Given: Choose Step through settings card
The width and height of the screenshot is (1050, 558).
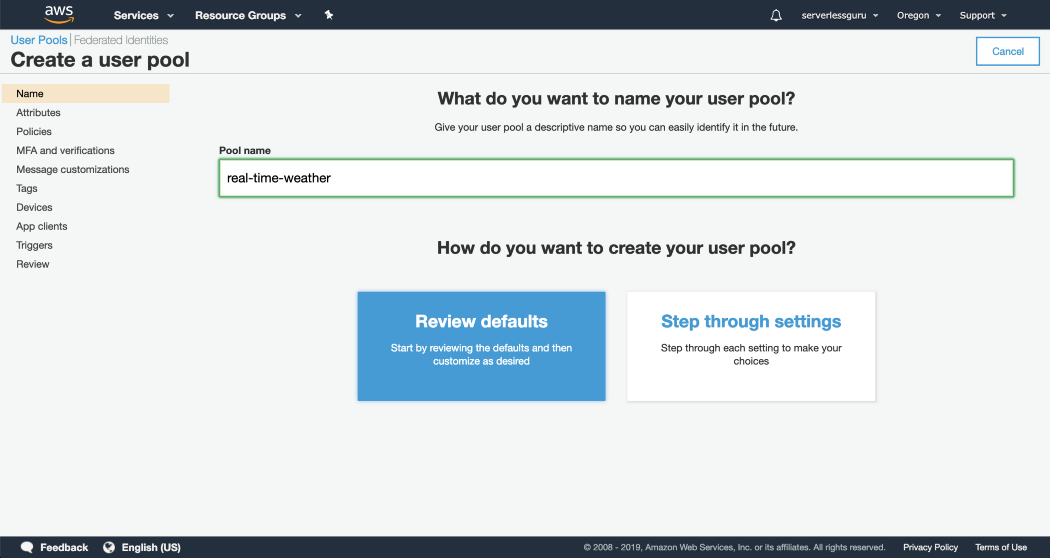Looking at the screenshot, I should point(751,346).
